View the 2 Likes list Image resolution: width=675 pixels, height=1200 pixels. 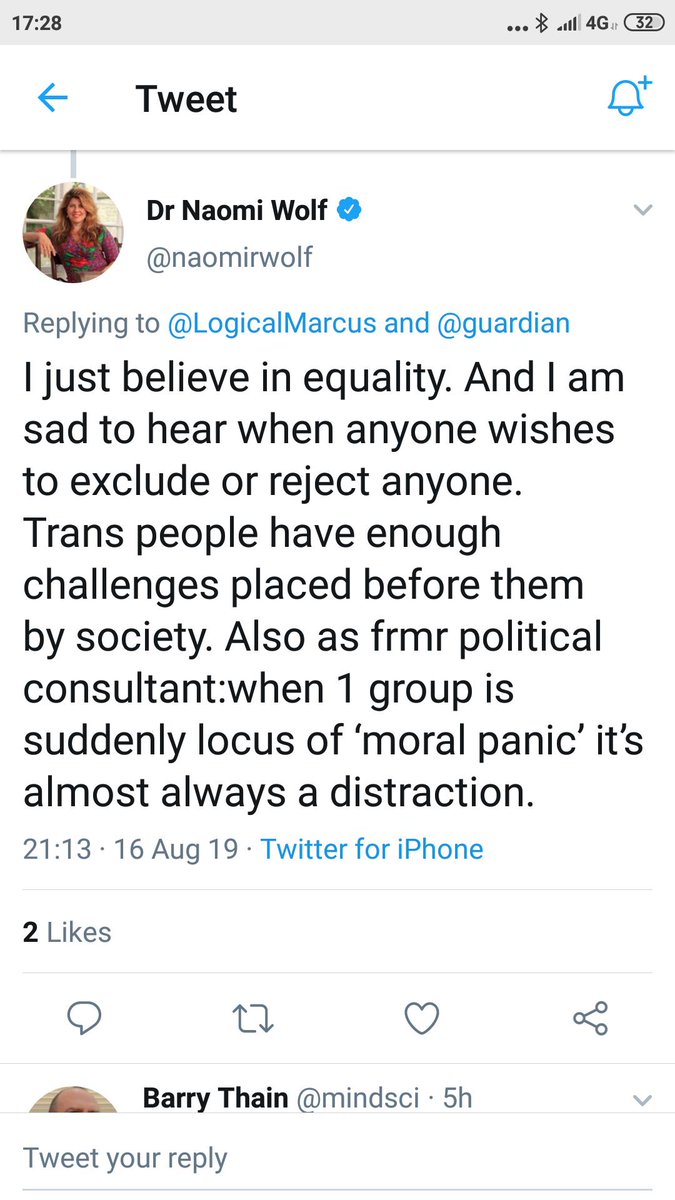pos(67,932)
